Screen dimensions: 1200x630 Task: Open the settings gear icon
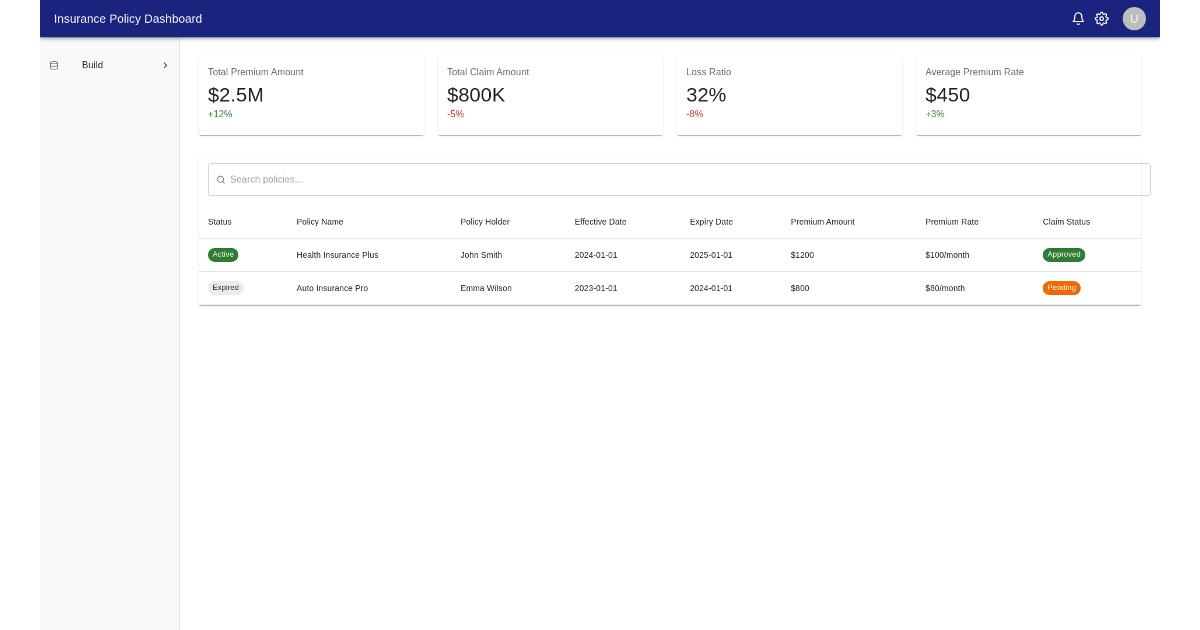click(1102, 19)
